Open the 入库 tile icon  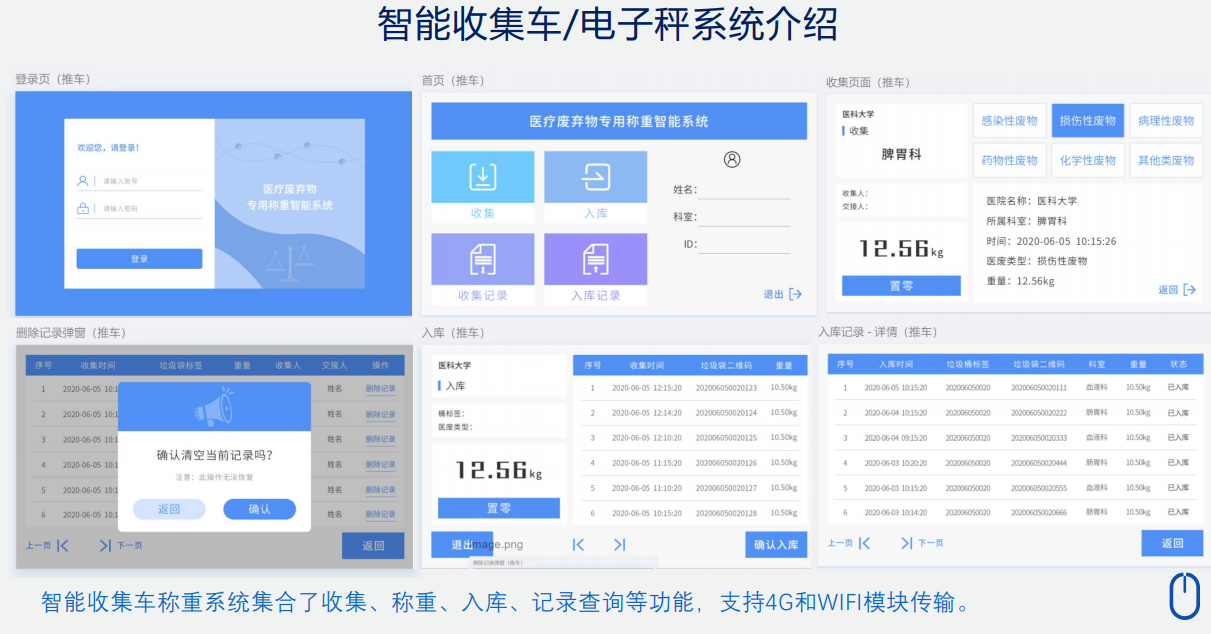coord(595,178)
